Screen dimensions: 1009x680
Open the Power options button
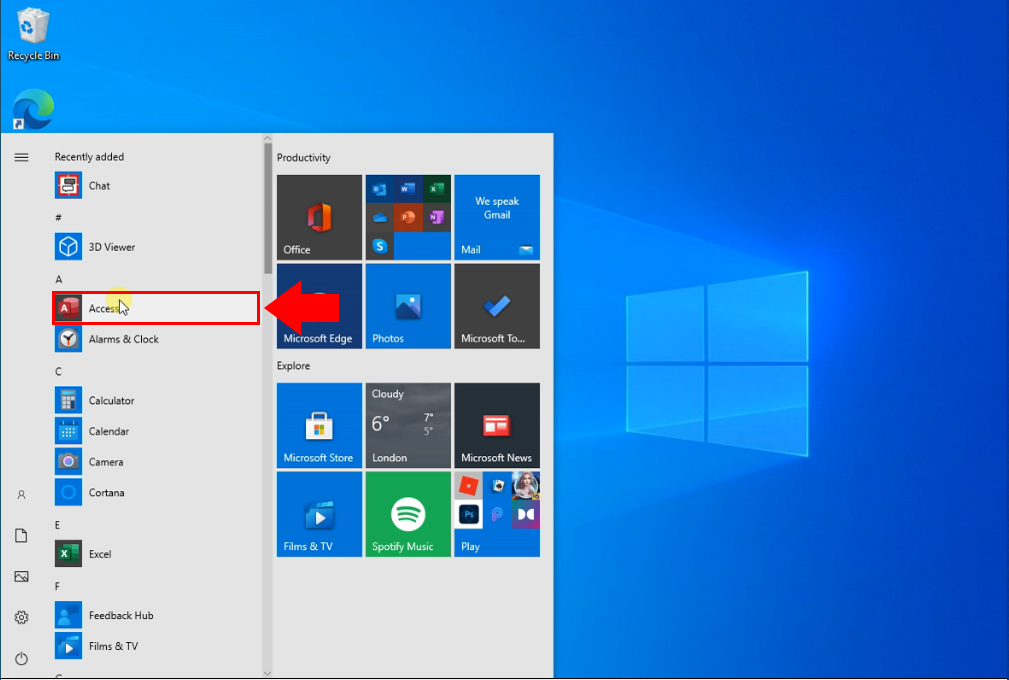tap(21, 658)
